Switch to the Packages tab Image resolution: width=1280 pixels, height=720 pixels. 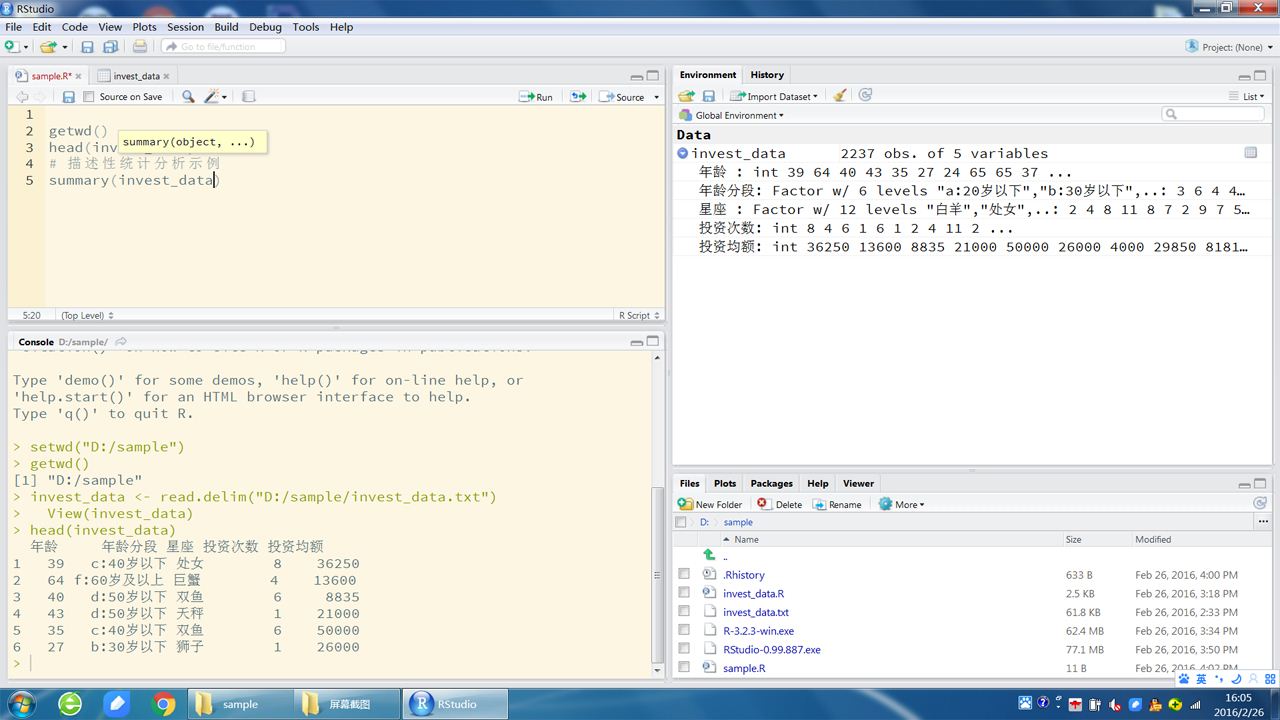pyautogui.click(x=771, y=483)
